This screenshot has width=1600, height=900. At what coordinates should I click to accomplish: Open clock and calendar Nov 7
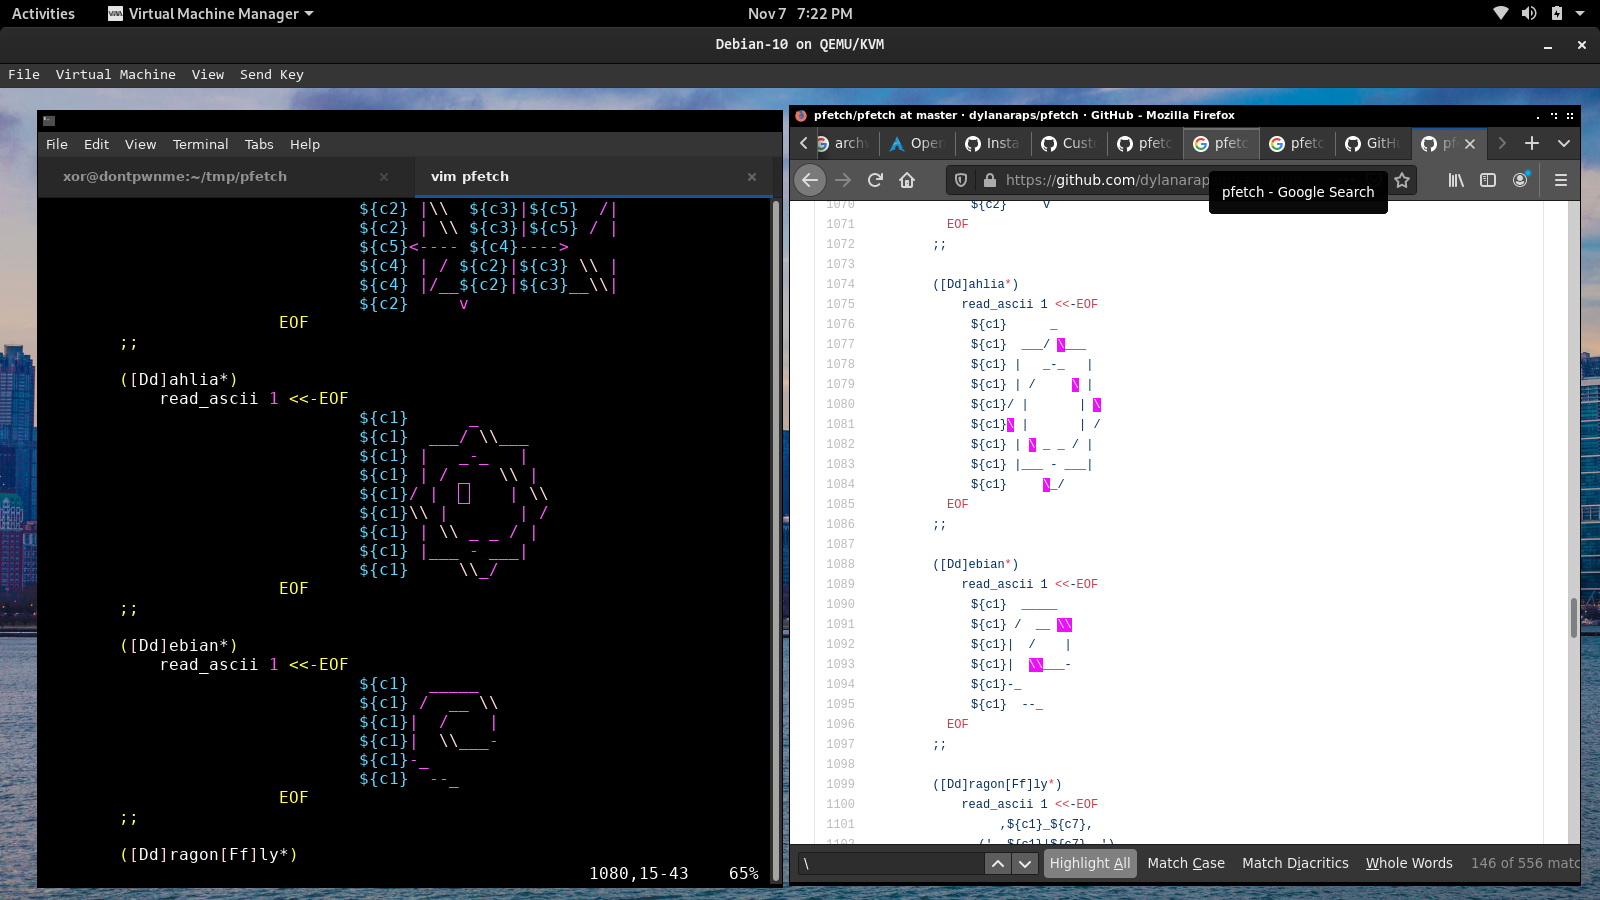800,13
